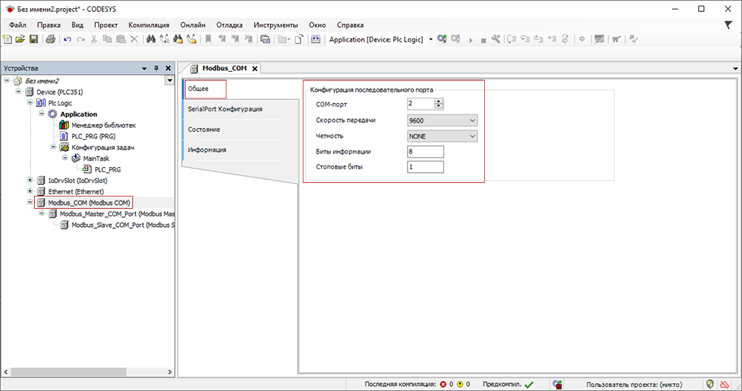Redo the last undone action
This screenshot has width=742, height=391.
click(x=81, y=39)
